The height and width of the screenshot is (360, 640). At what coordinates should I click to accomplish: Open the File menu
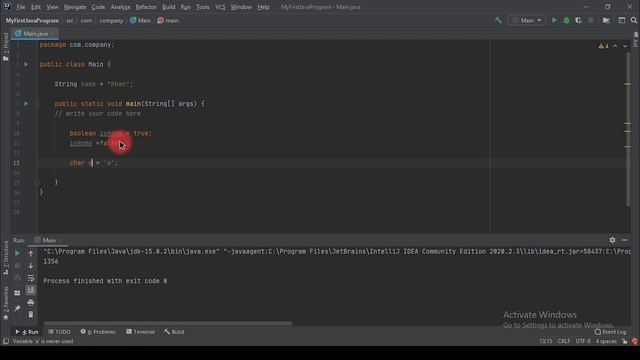20,7
